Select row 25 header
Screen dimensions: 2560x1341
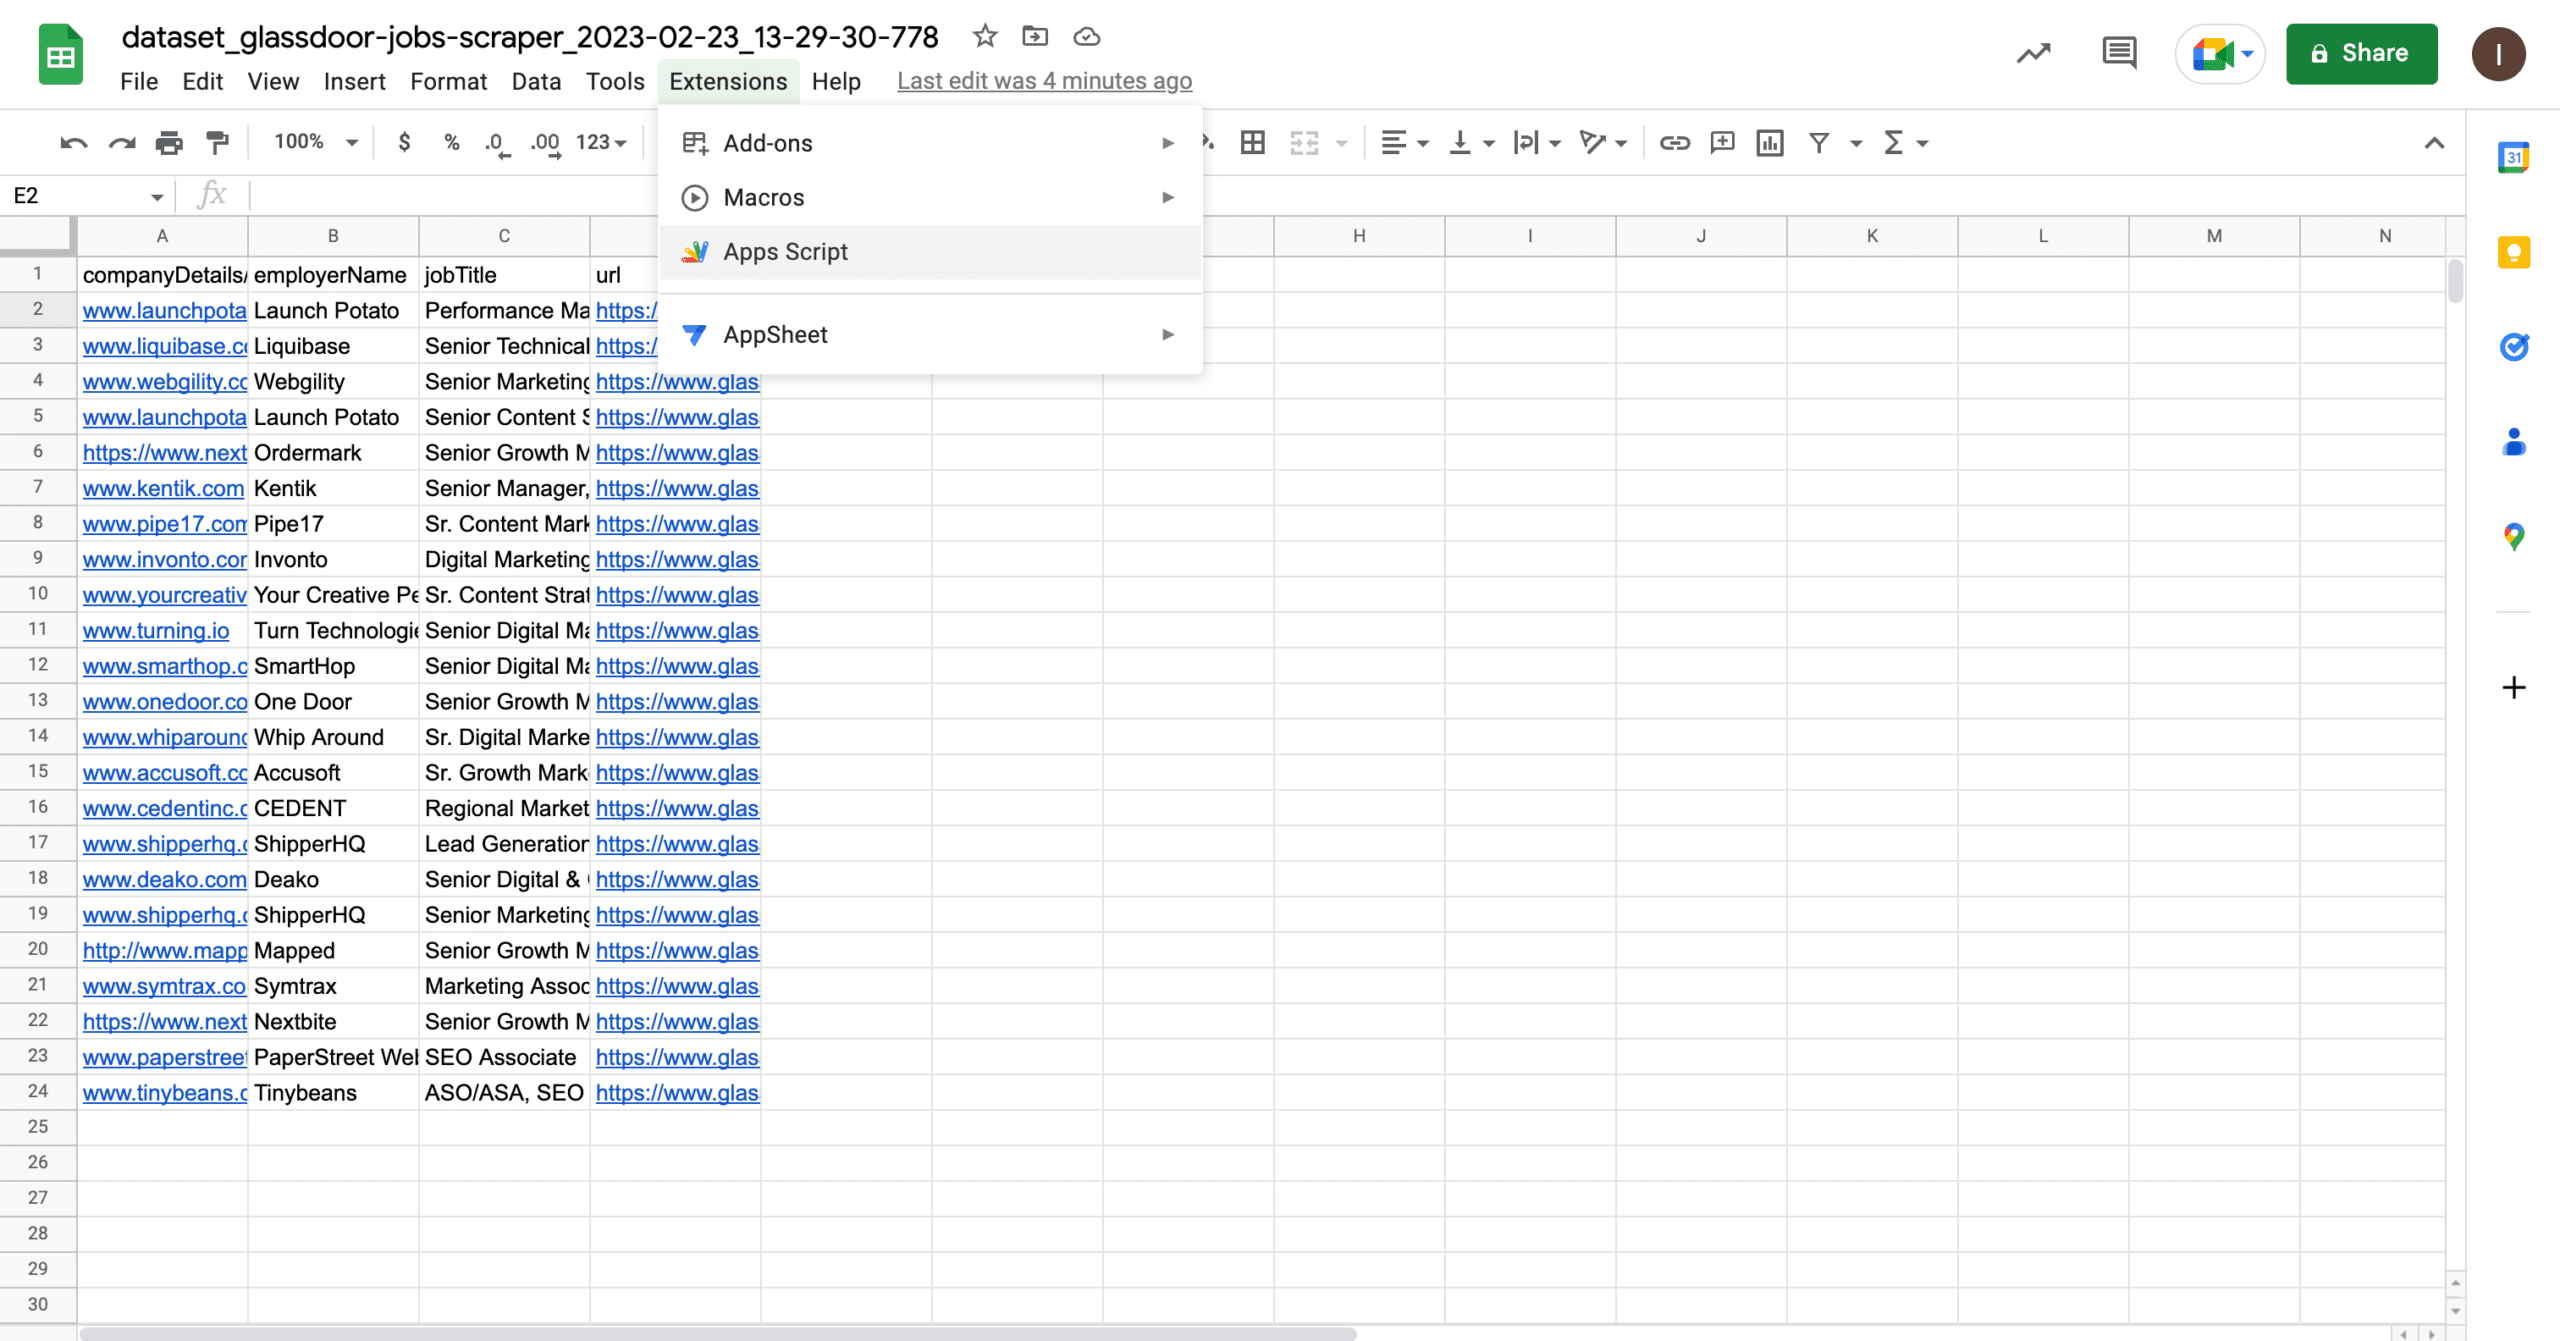click(x=38, y=1127)
